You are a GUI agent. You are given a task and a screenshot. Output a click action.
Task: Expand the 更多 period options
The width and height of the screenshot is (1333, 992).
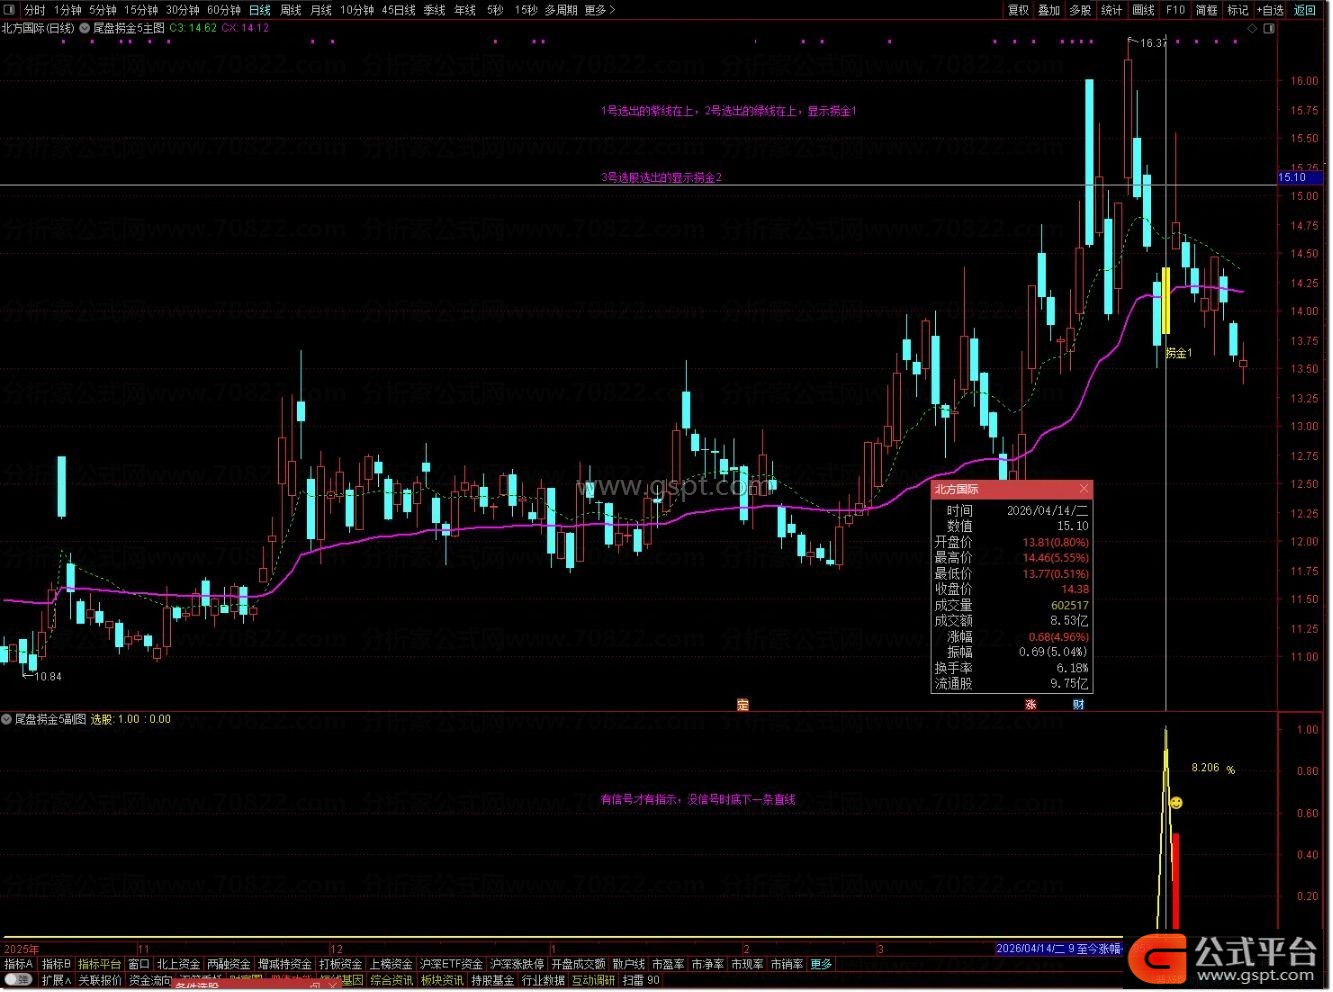[x=599, y=10]
